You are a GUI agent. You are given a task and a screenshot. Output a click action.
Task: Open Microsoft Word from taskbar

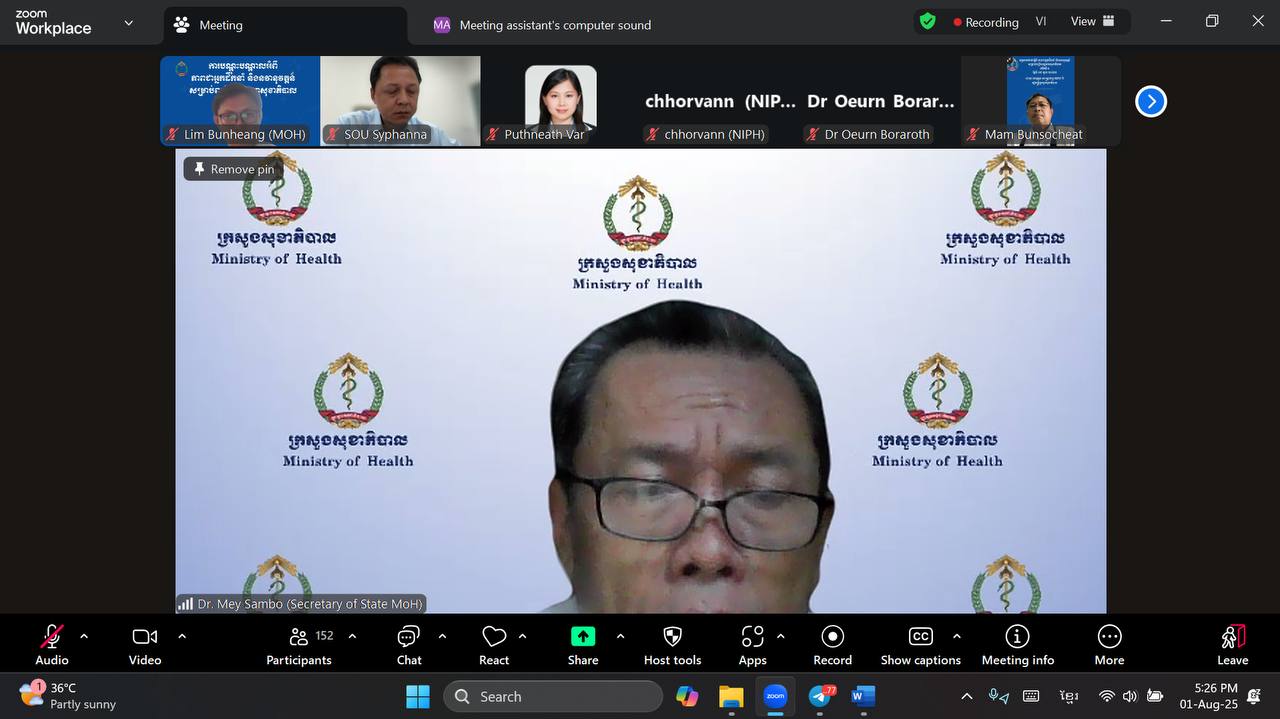[863, 696]
